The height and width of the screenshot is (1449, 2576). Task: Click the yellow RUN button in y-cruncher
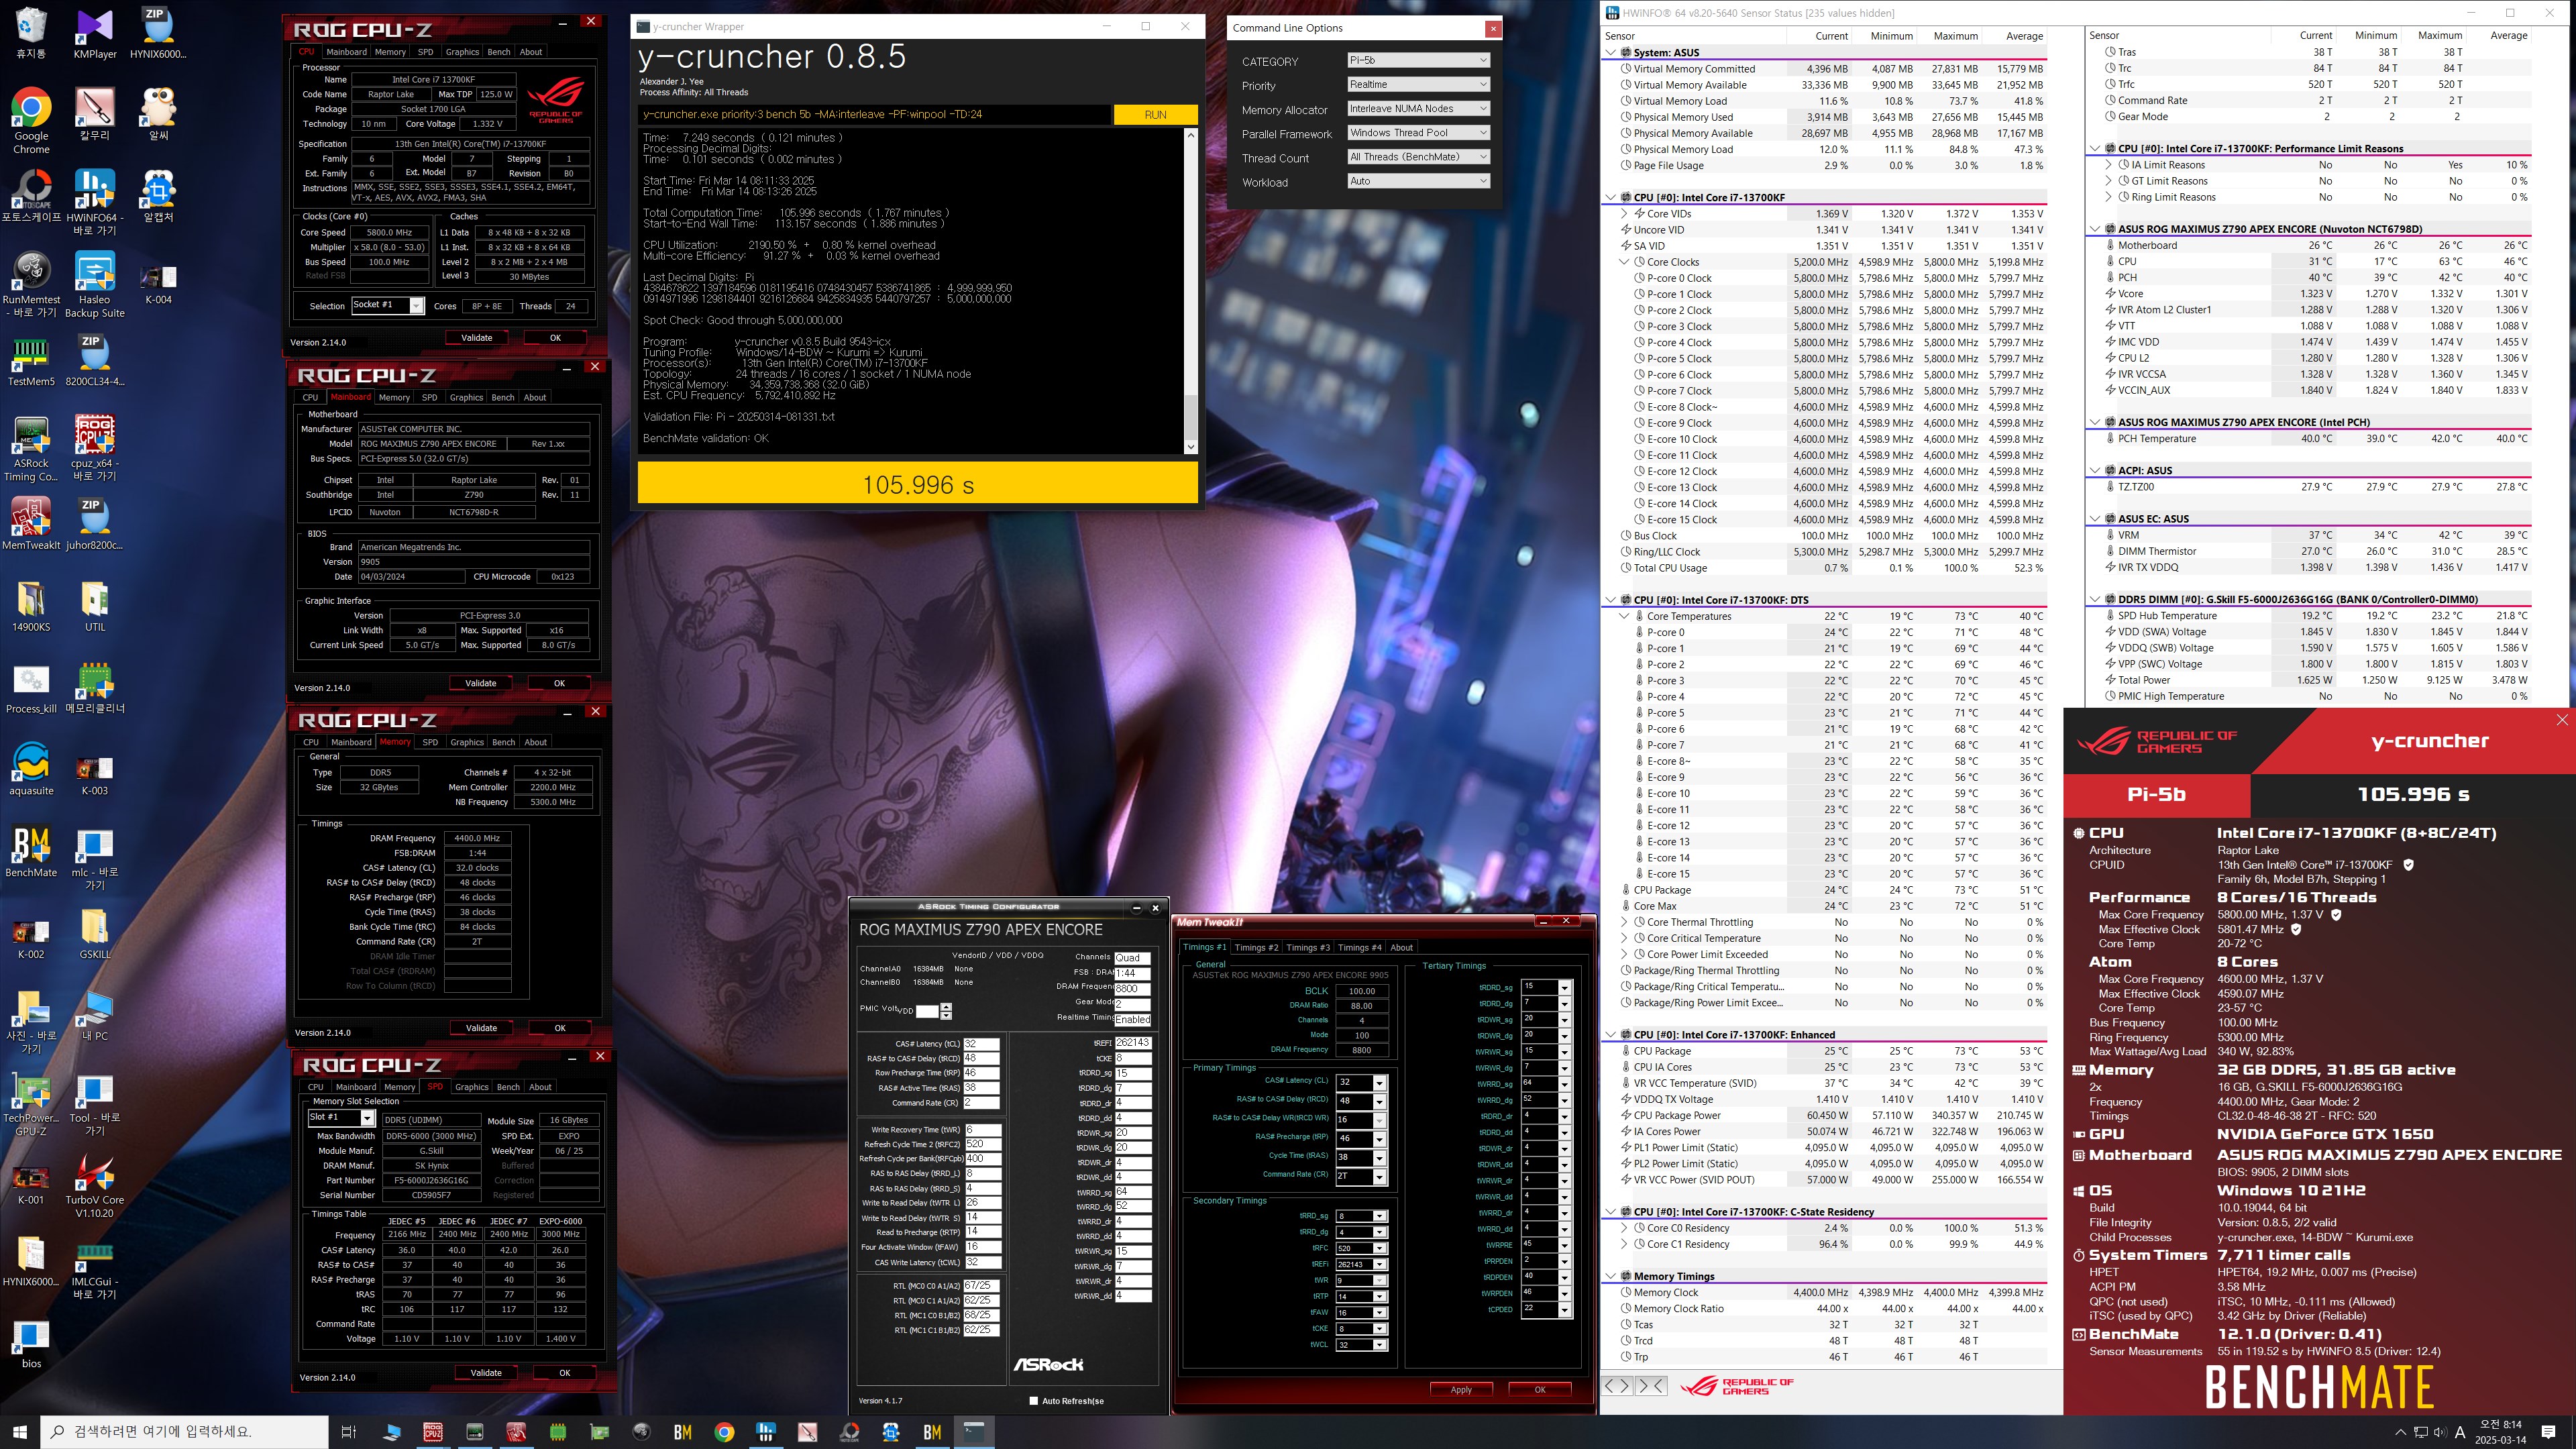[1155, 115]
